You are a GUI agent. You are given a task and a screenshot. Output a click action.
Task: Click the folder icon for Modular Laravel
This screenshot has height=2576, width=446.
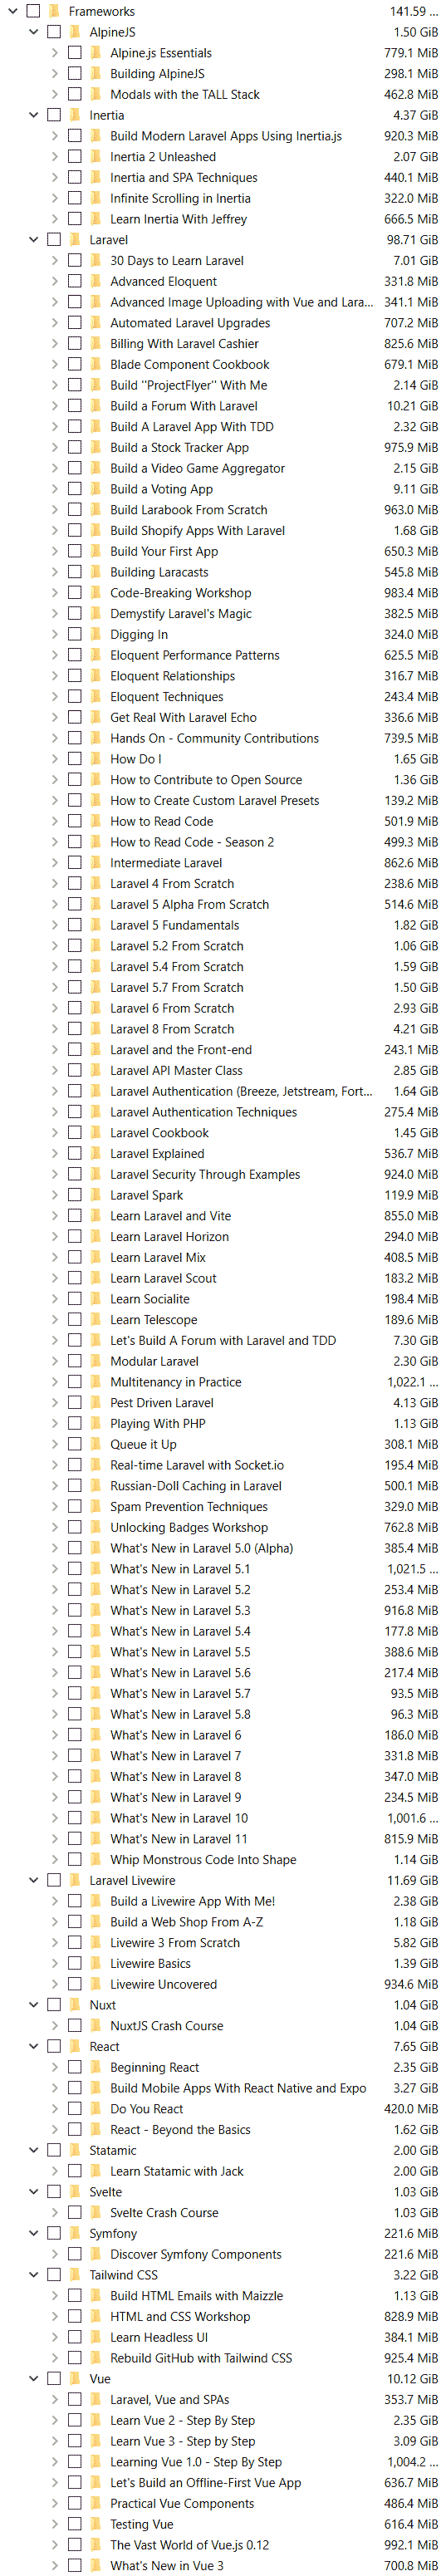point(96,1361)
